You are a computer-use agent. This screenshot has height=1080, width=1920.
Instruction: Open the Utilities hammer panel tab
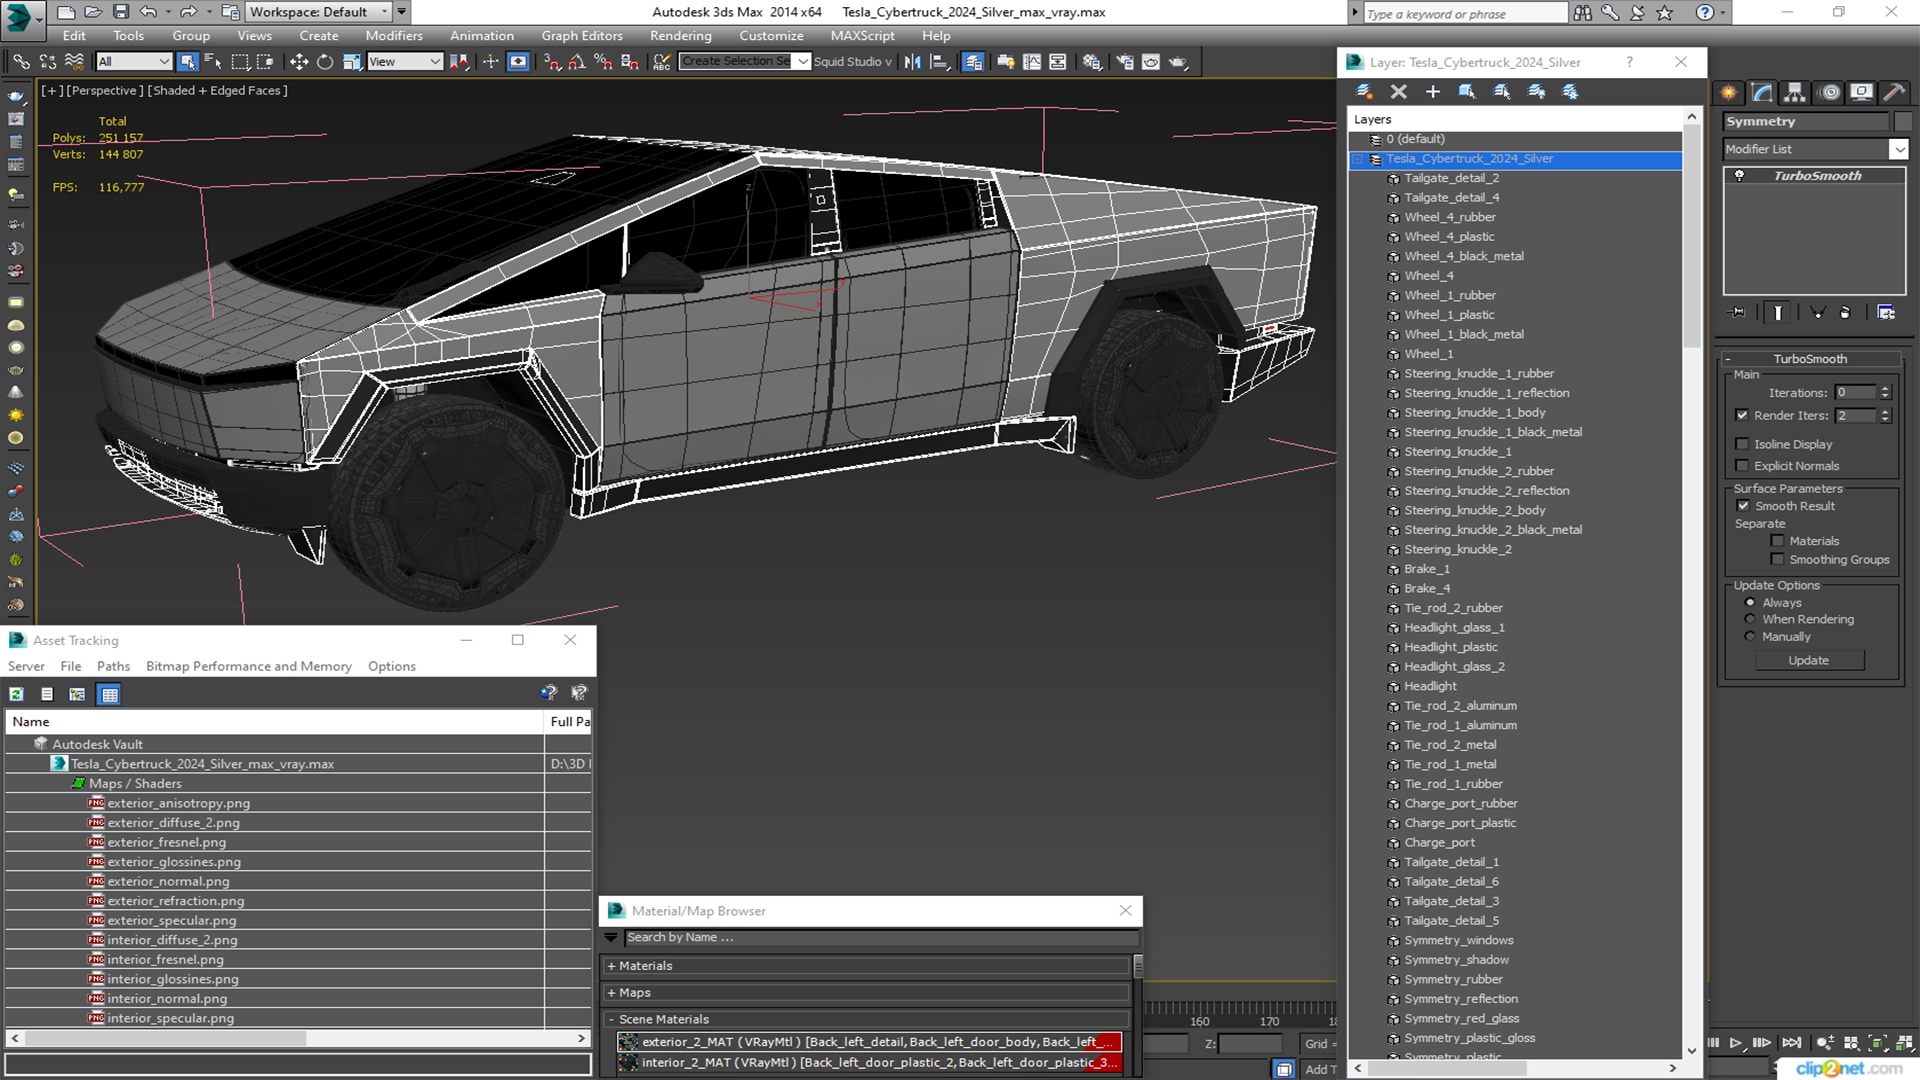pyautogui.click(x=1894, y=93)
